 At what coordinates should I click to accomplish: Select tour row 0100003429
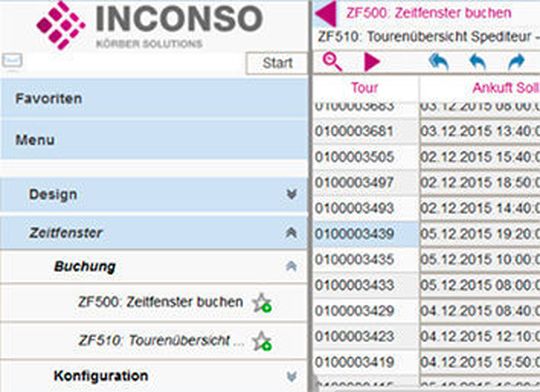(365, 311)
